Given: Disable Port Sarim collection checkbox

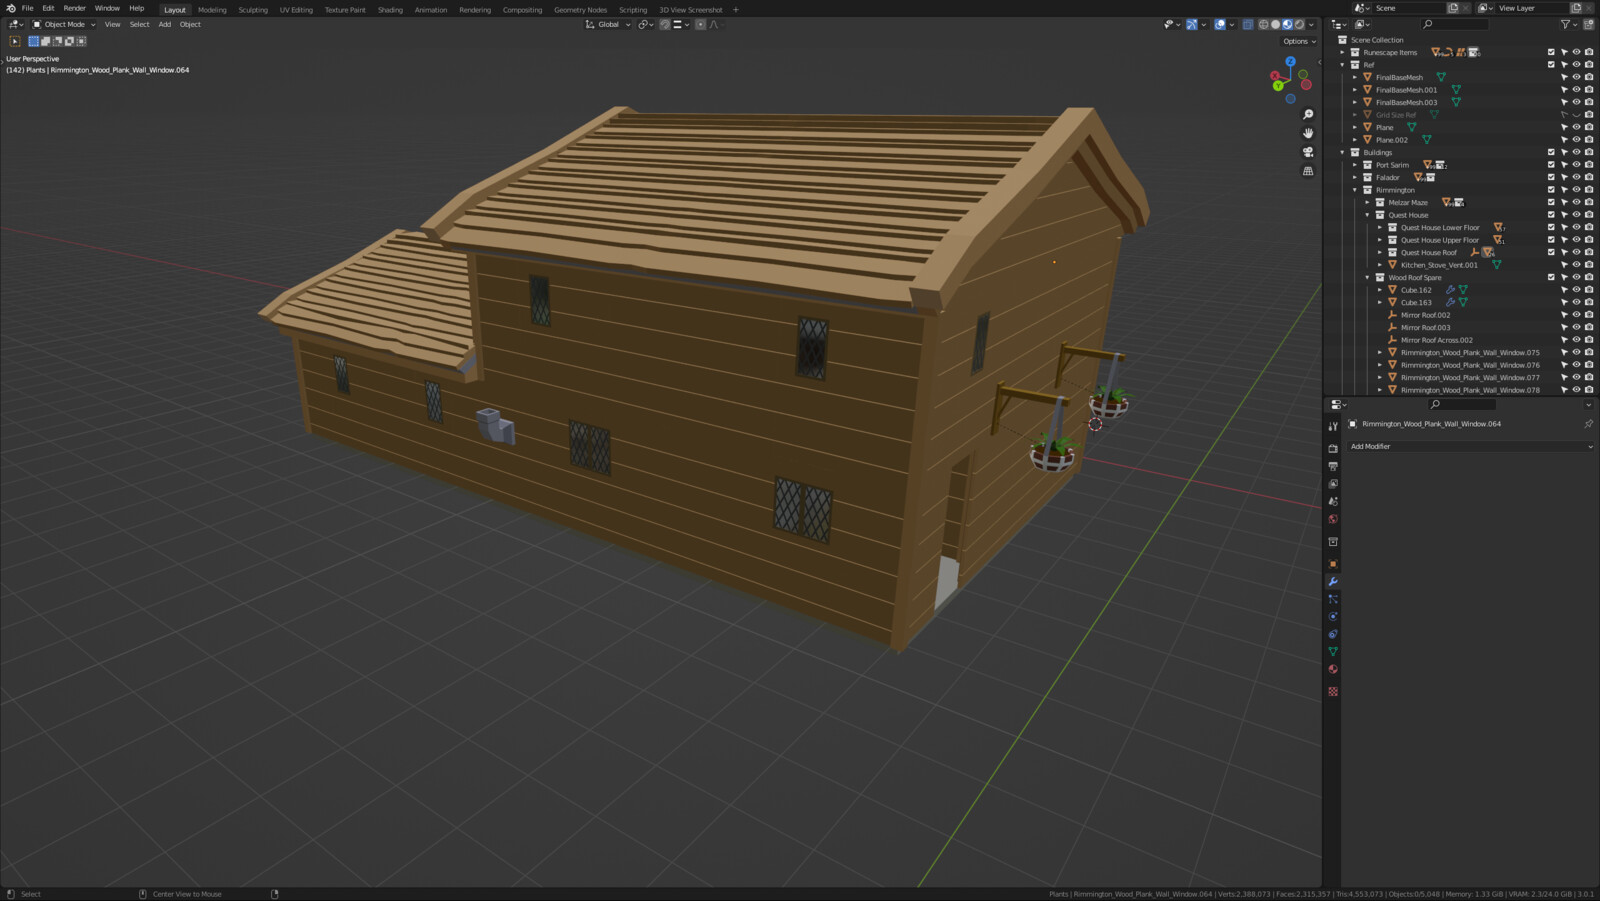Looking at the screenshot, I should pyautogui.click(x=1551, y=165).
